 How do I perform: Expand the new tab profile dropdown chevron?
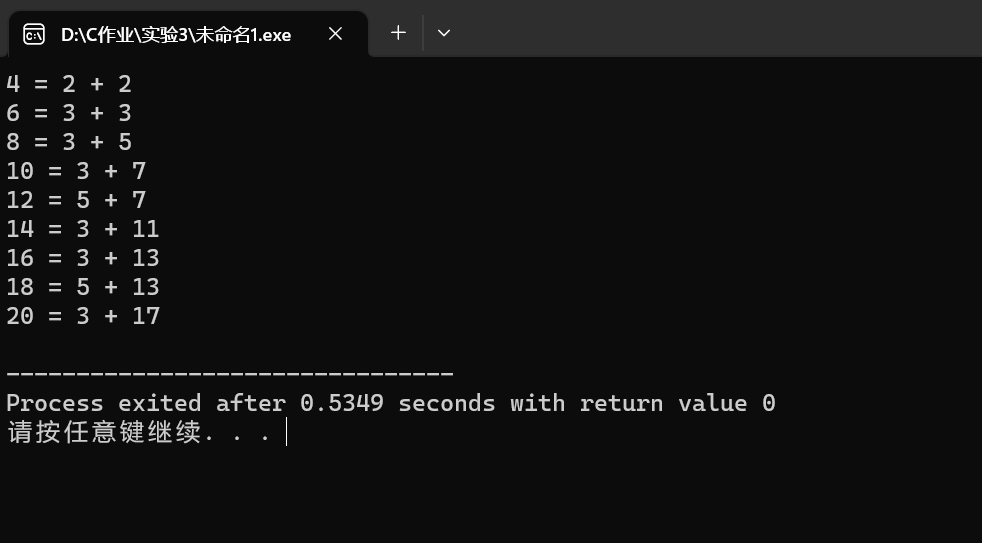pyautogui.click(x=444, y=33)
